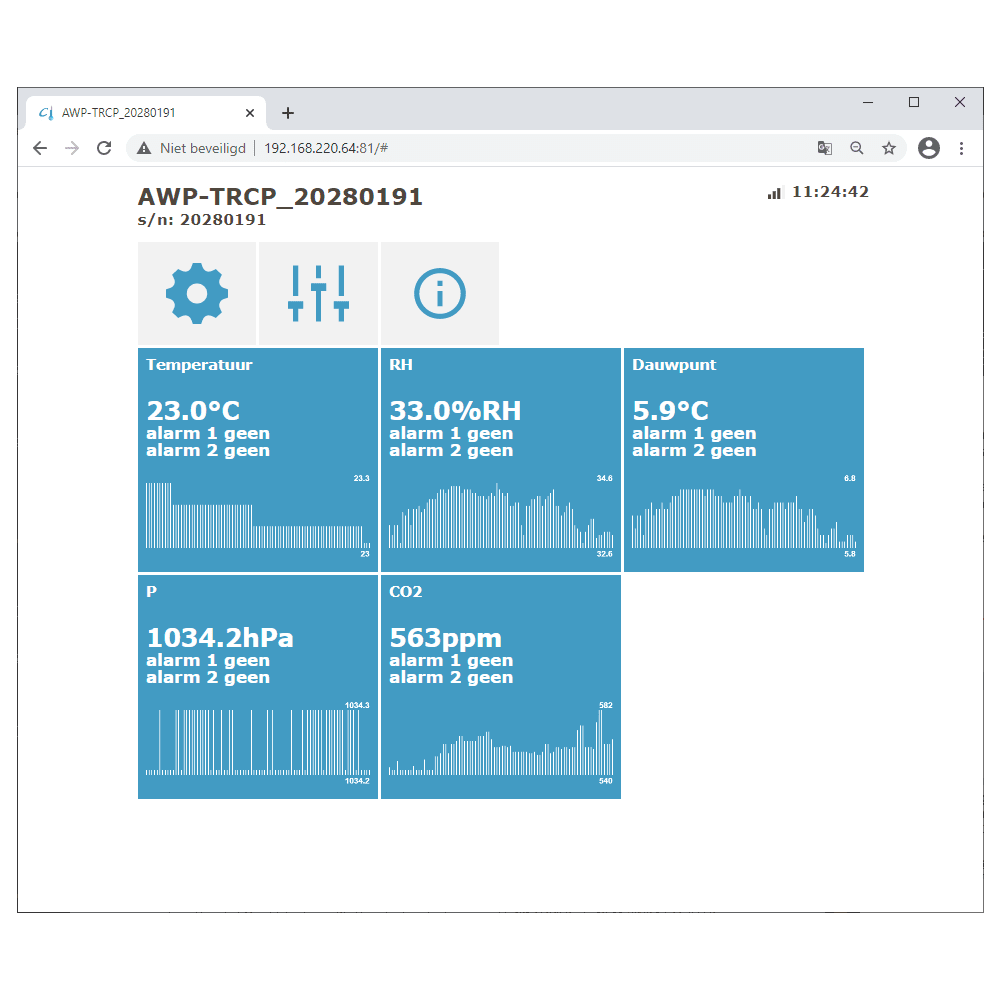The height and width of the screenshot is (1000, 1000).
Task: Close the AWP-TRCP_20280191 tab
Action: tap(250, 113)
